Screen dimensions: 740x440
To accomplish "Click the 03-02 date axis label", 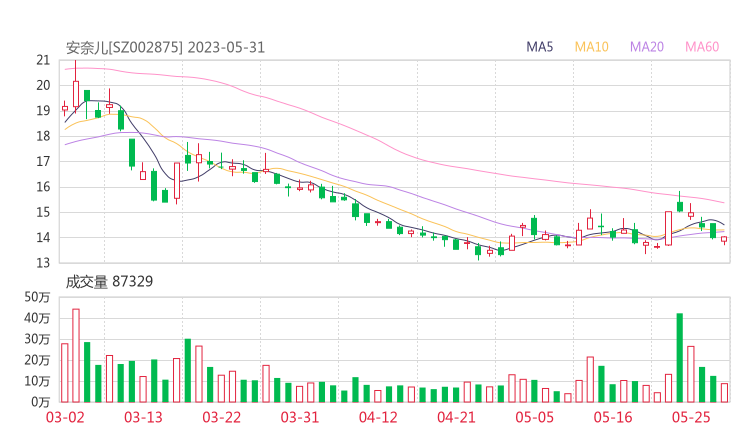I will point(65,417).
